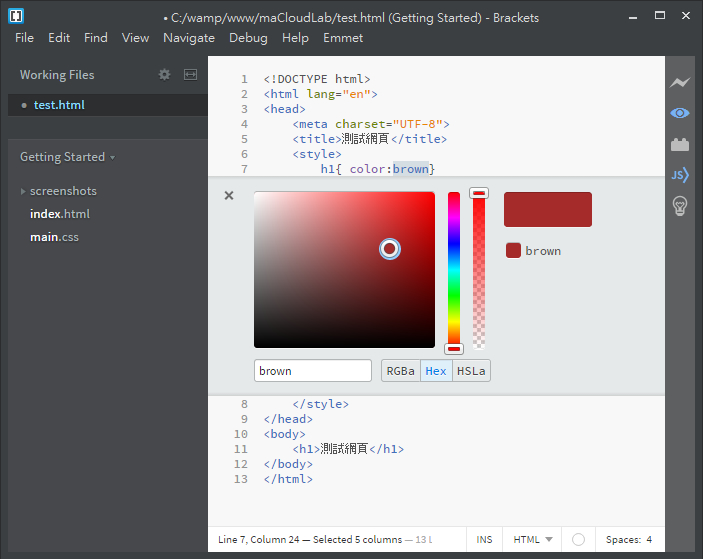
Task: Open the Live Preview lightning icon
Action: 680,82
